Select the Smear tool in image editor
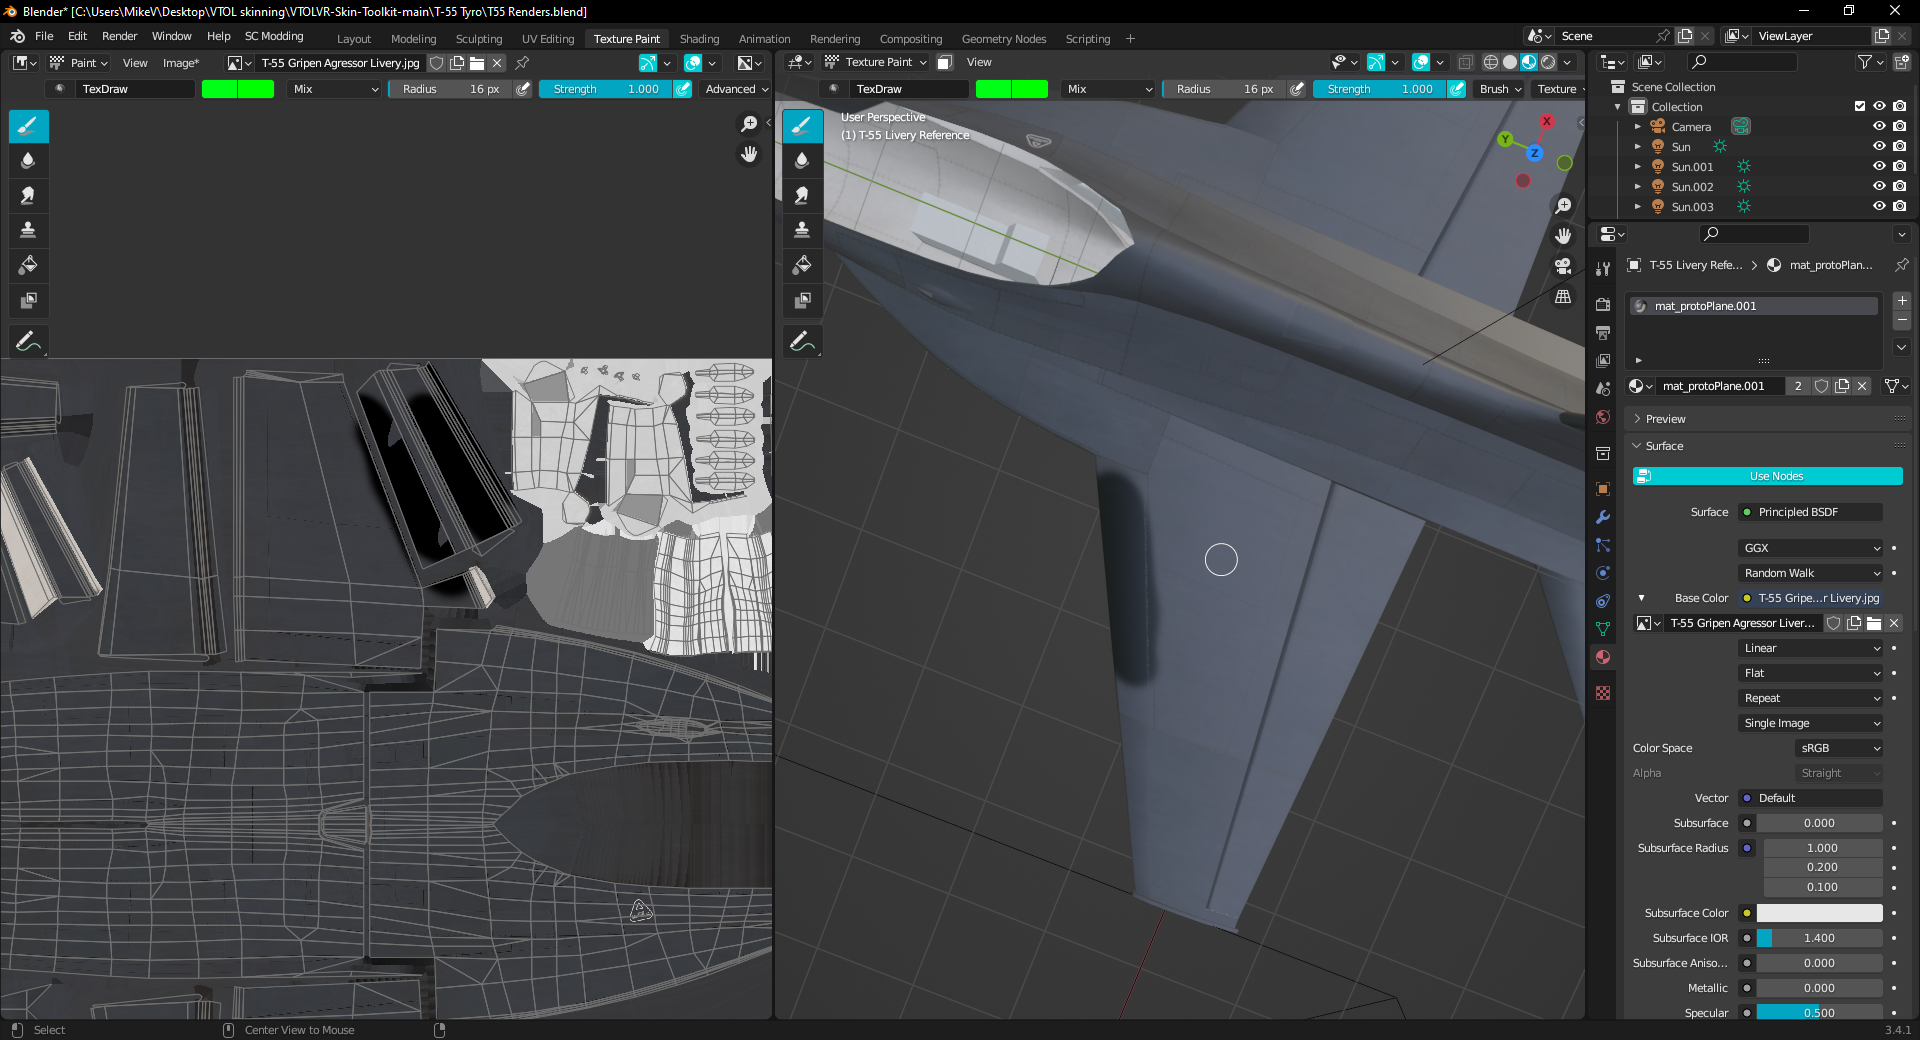 [28, 196]
